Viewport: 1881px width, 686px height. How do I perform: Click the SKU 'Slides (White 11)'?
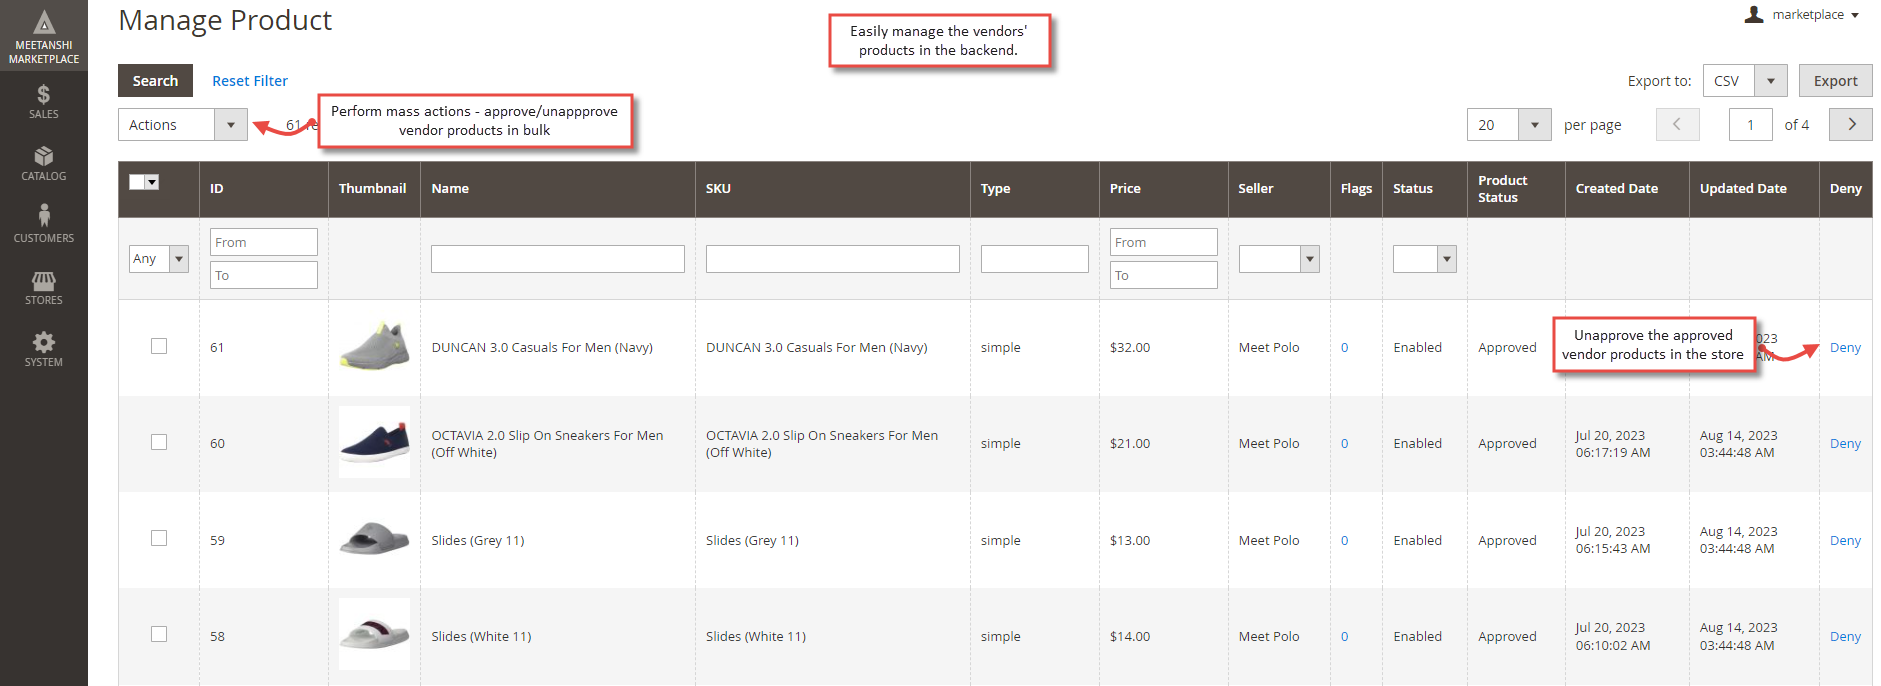coord(756,637)
